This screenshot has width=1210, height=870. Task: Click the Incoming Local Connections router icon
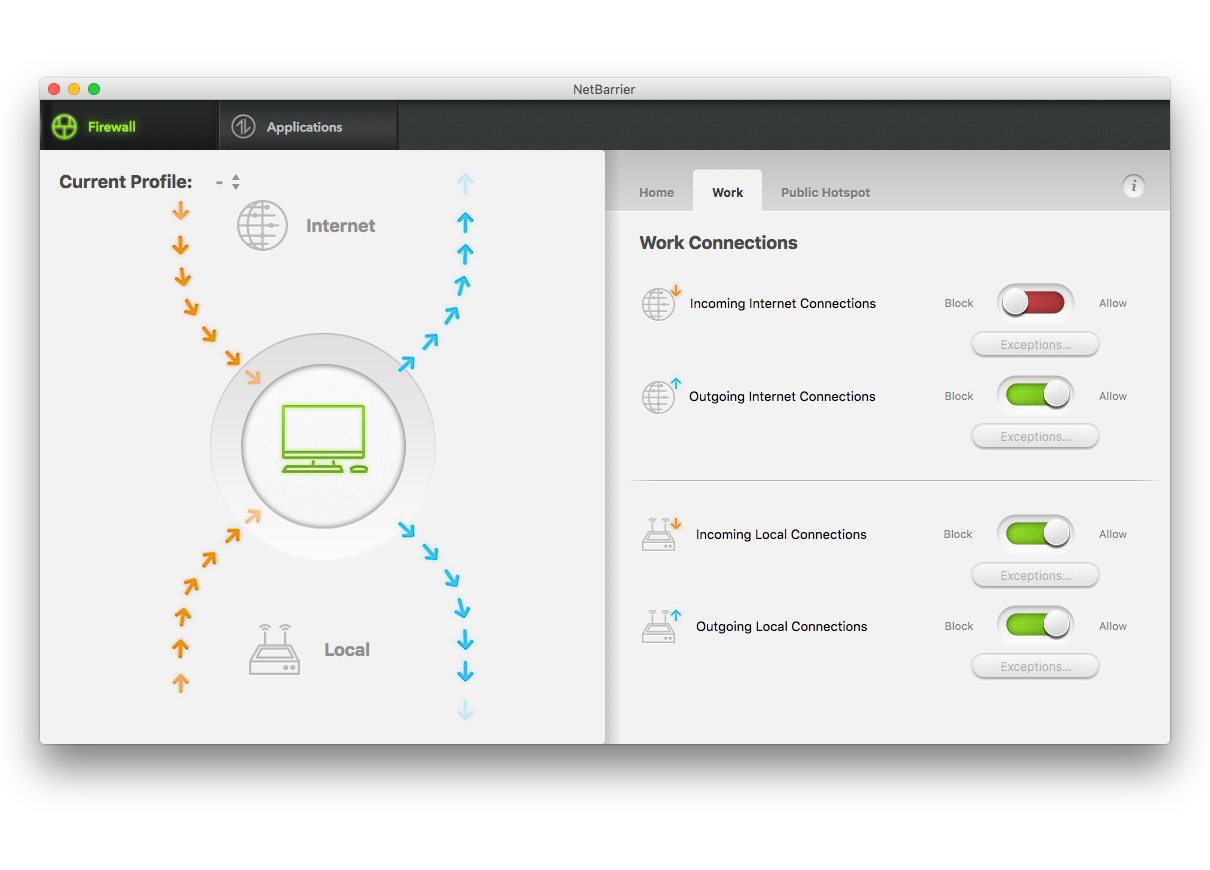(x=659, y=535)
